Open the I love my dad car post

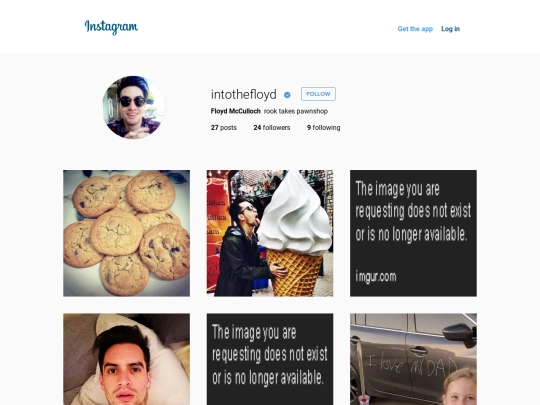point(413,359)
